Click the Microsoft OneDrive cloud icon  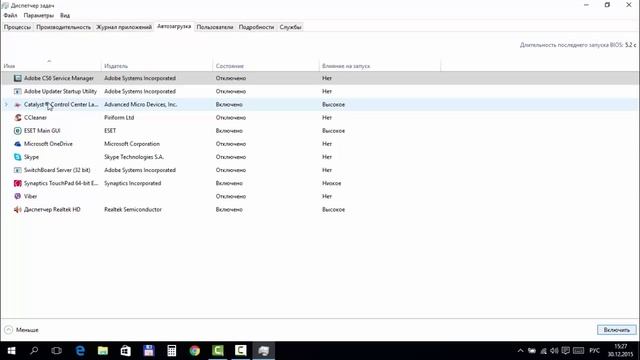[x=18, y=144]
